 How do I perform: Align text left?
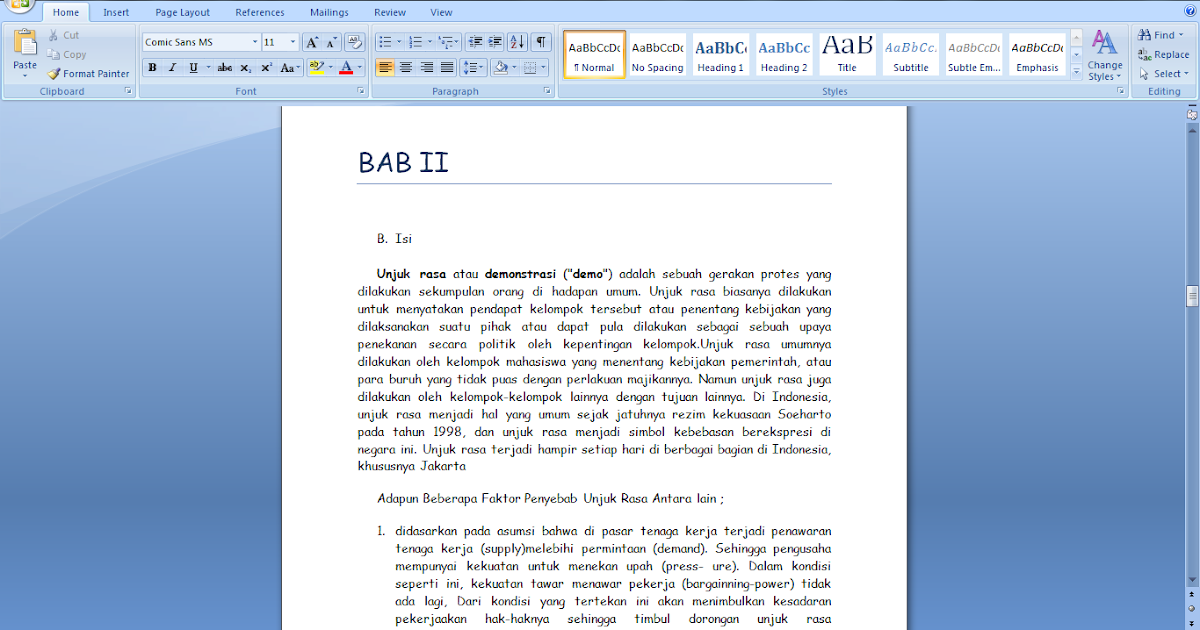[x=385, y=68]
